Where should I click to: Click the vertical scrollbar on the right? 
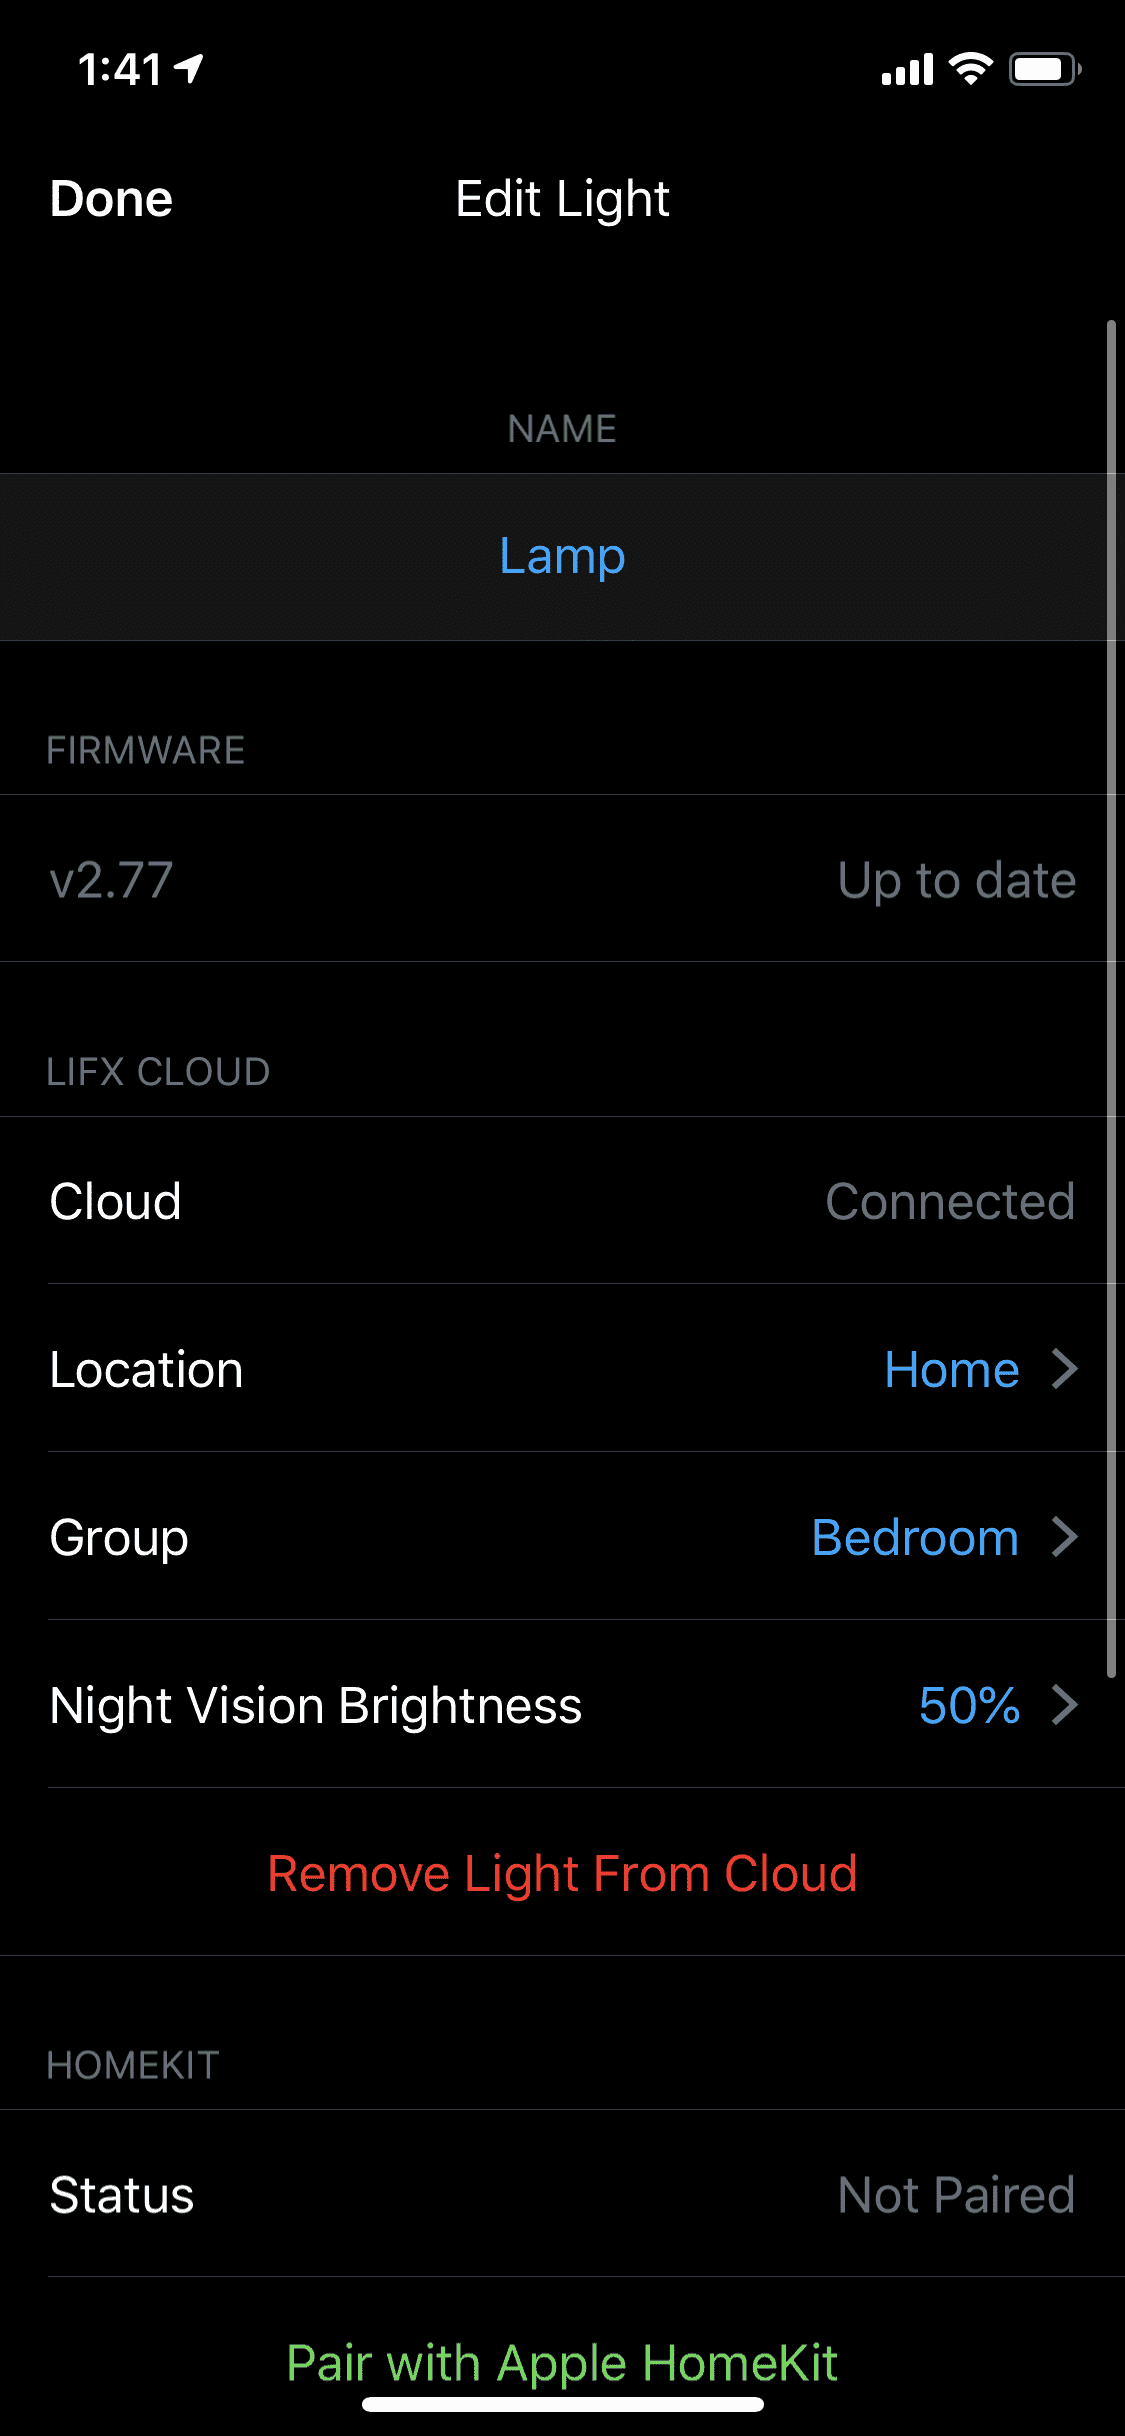[1111, 998]
